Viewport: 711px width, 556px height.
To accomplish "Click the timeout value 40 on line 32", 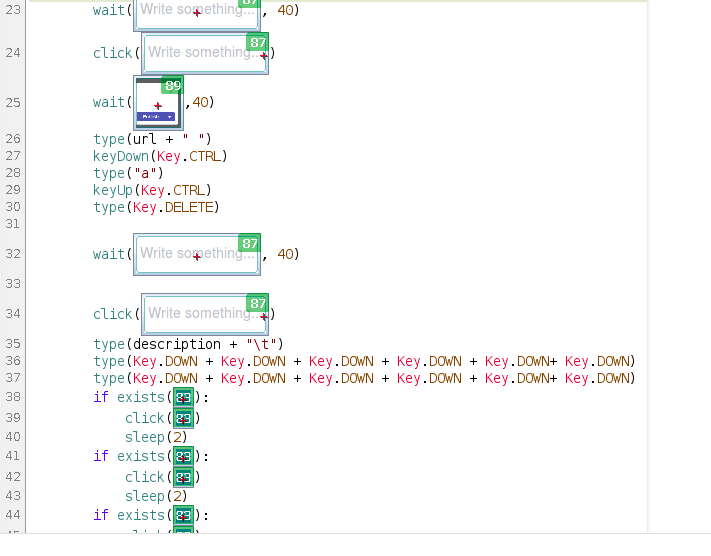I will (285, 254).
